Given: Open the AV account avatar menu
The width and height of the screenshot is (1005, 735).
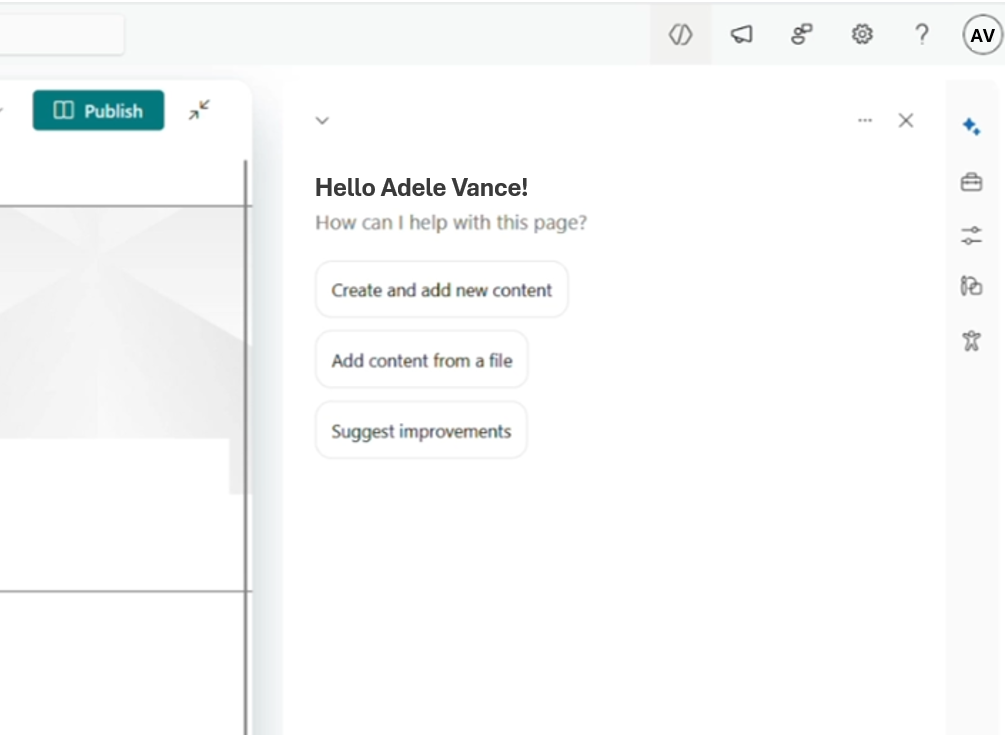Looking at the screenshot, I should coord(982,36).
